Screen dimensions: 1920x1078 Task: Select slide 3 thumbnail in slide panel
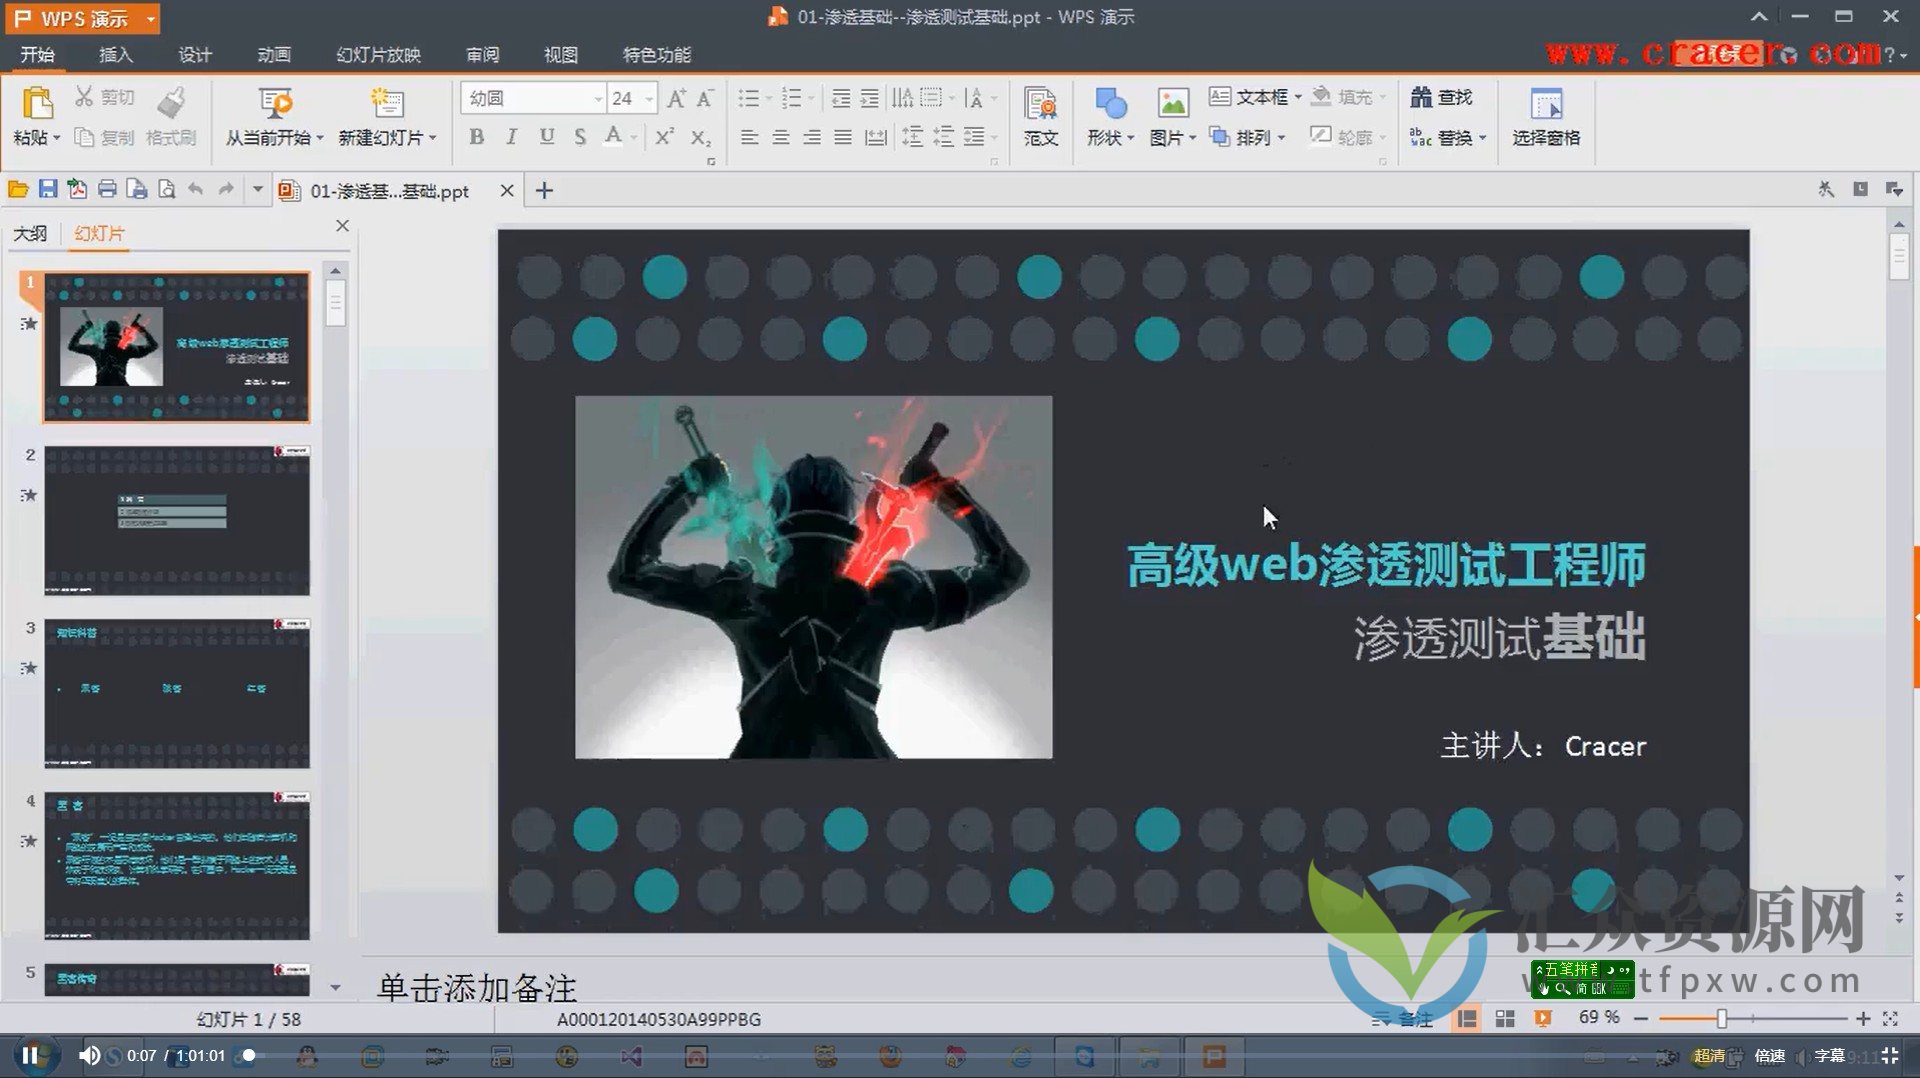[176, 693]
